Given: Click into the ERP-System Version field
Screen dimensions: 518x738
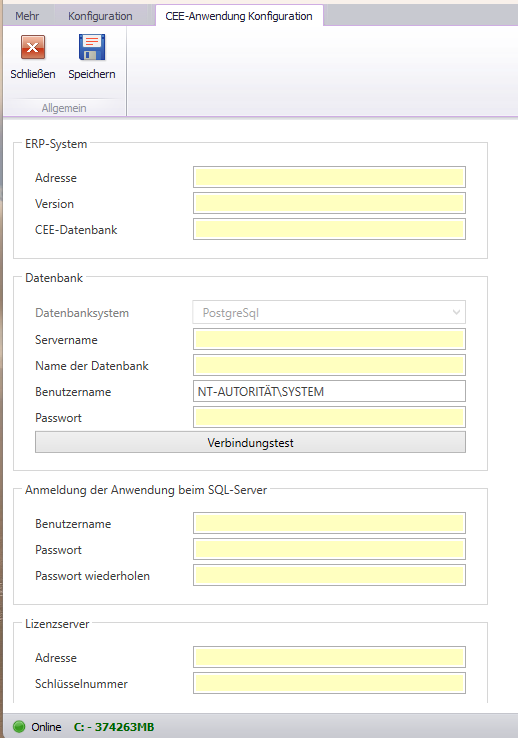Looking at the screenshot, I should click(x=329, y=203).
